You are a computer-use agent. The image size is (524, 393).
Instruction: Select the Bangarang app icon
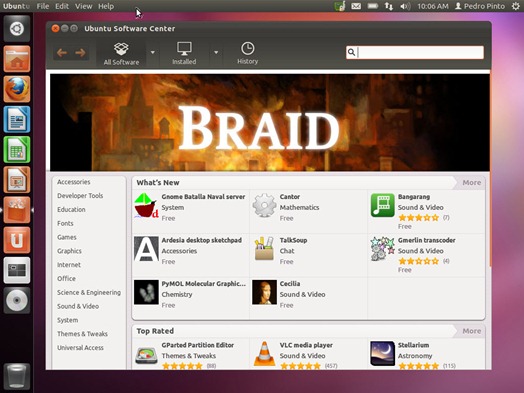pos(382,205)
